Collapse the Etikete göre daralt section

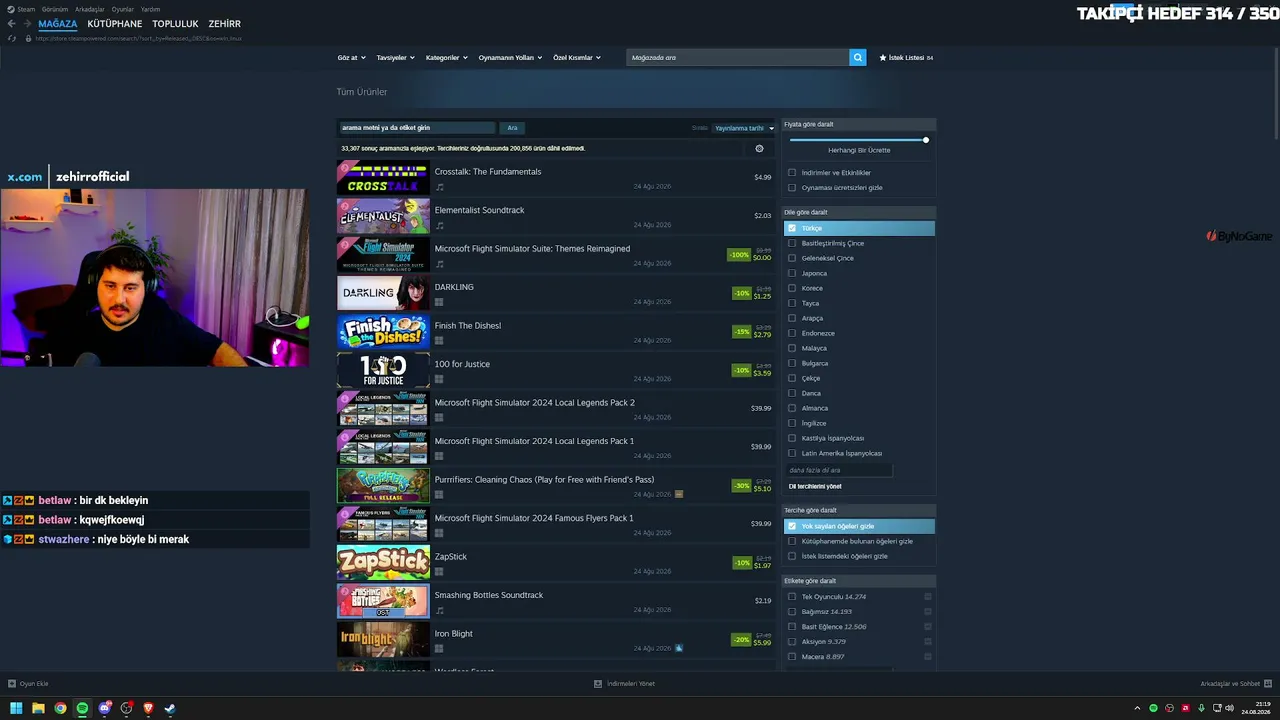(x=859, y=581)
